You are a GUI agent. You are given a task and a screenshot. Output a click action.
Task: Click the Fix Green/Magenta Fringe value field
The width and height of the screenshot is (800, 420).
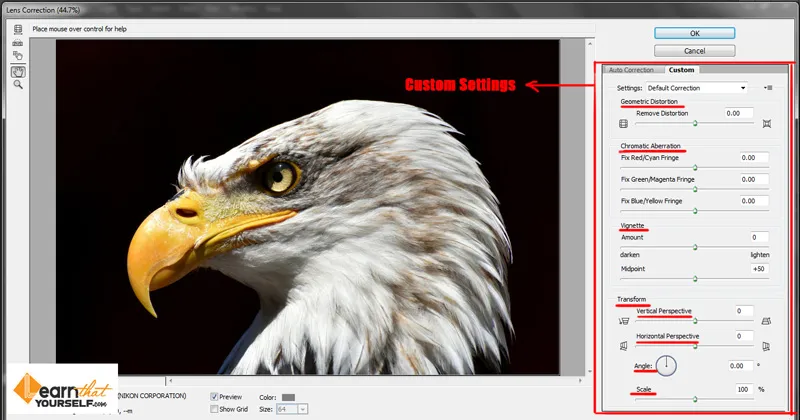point(754,179)
